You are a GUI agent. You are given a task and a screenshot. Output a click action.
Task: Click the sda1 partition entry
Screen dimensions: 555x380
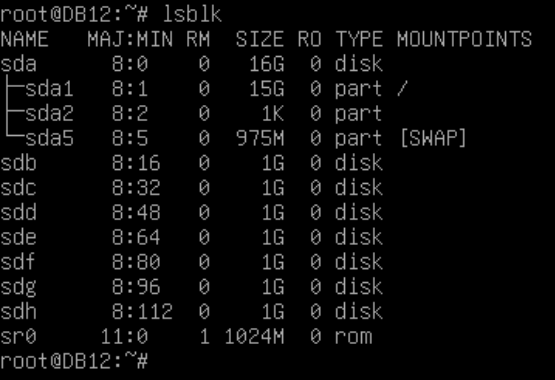pyautogui.click(x=49, y=89)
